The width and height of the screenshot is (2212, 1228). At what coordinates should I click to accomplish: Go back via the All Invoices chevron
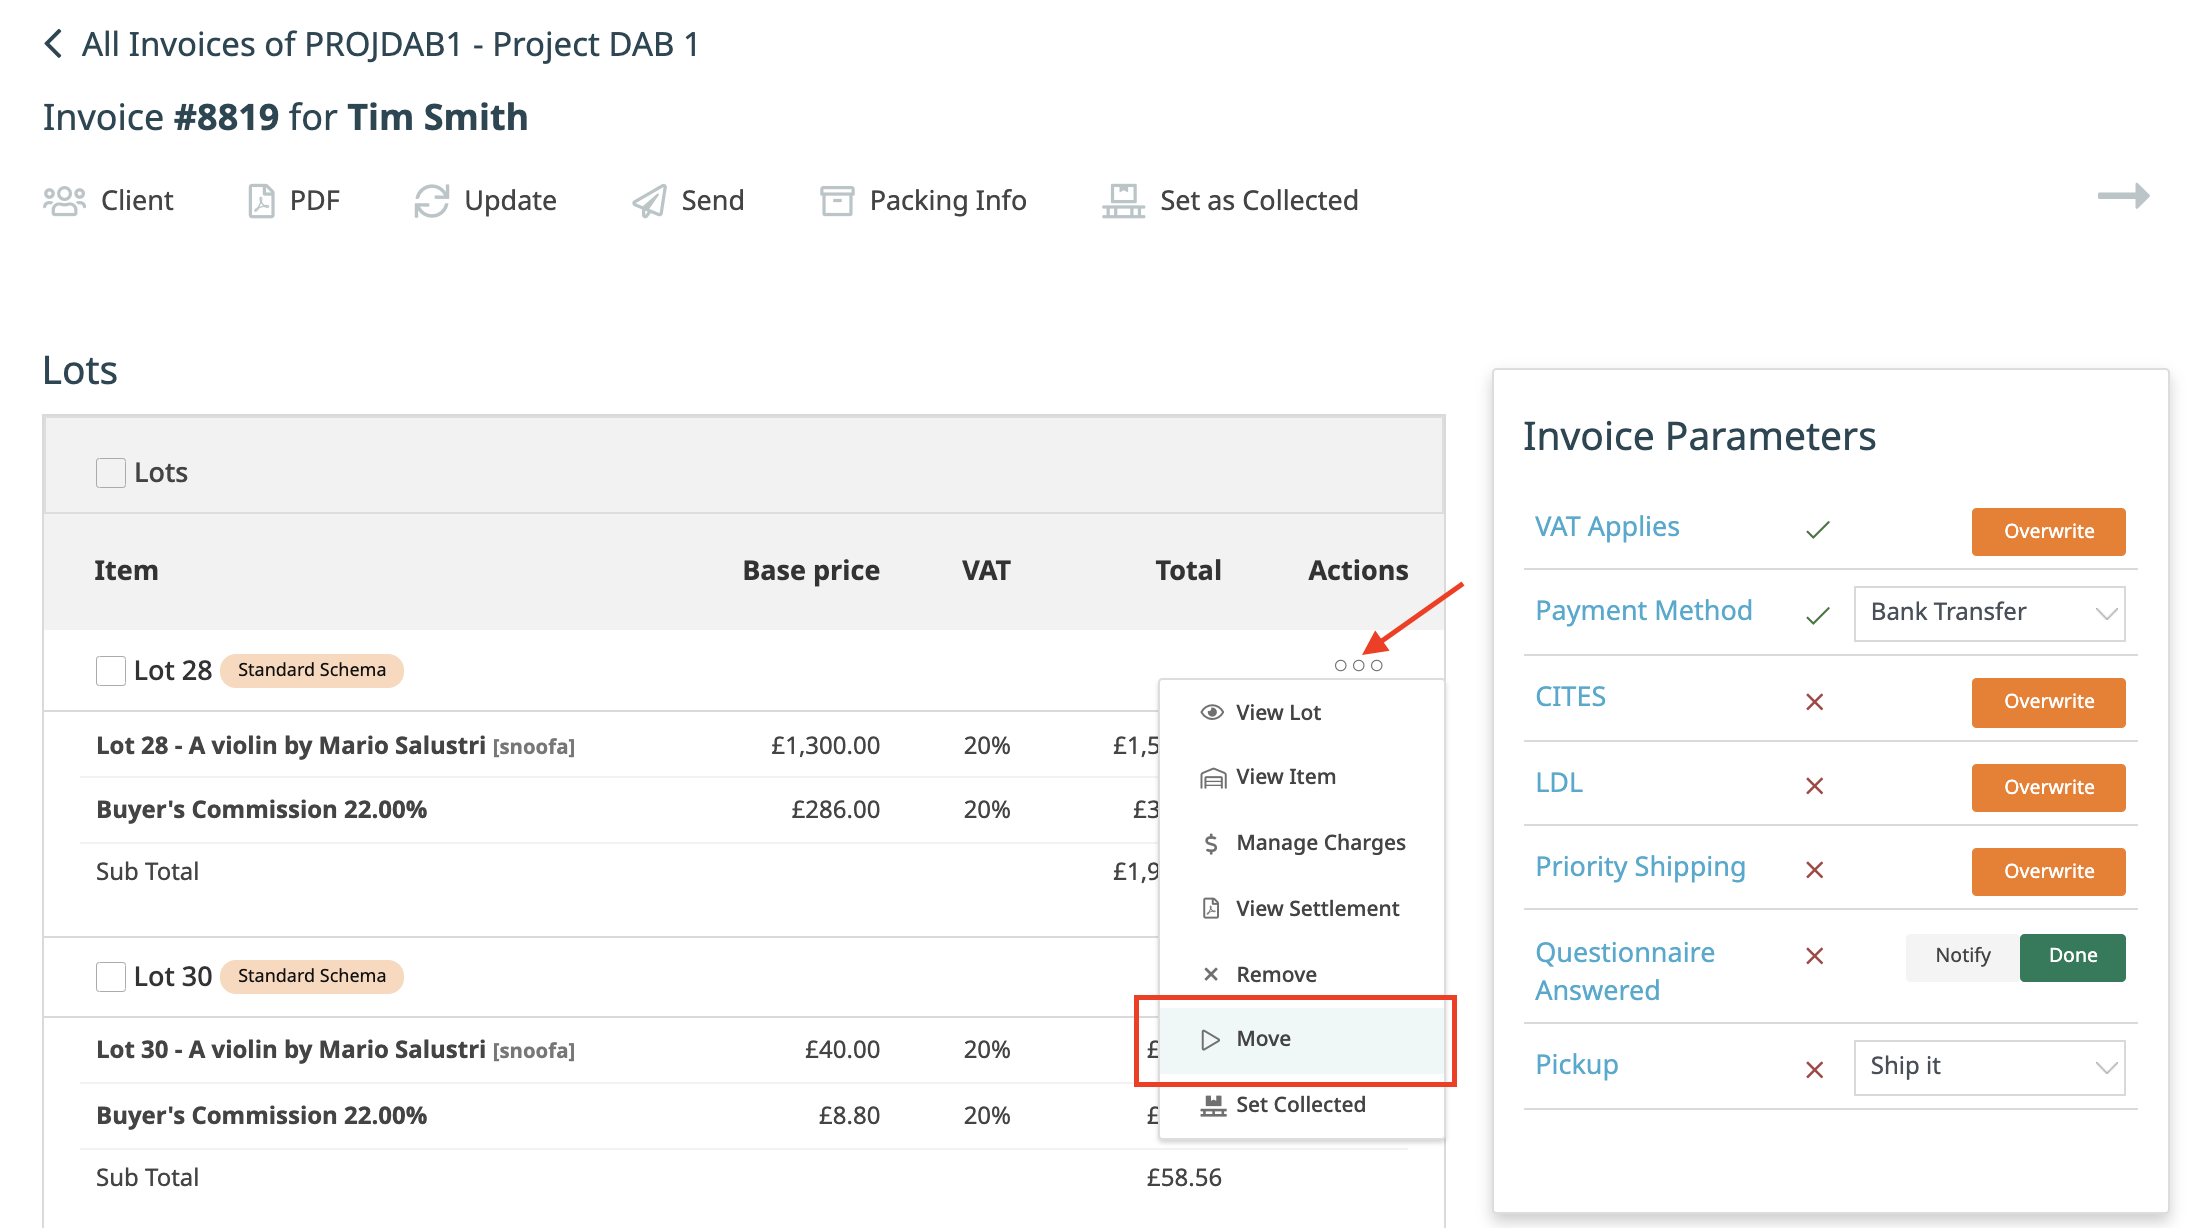point(54,44)
